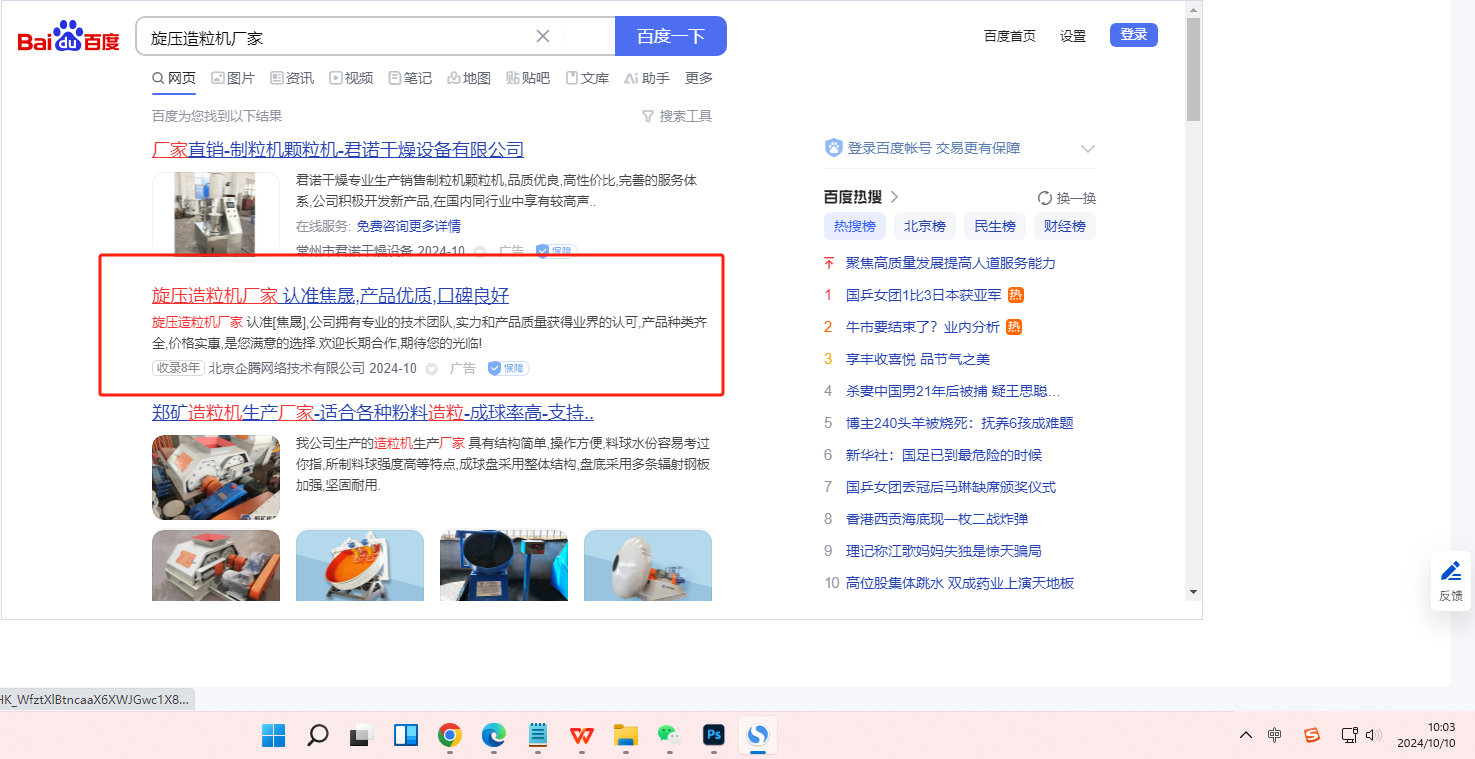Select the 热搜榜 tab

(855, 226)
